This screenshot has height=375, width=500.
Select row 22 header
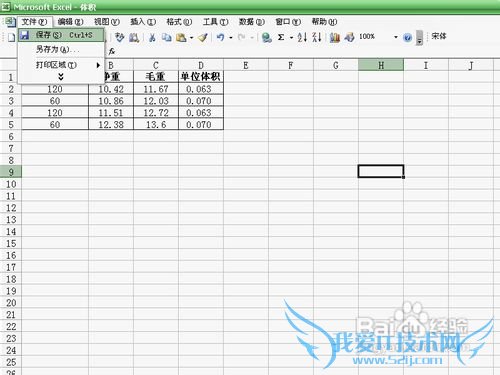click(11, 326)
